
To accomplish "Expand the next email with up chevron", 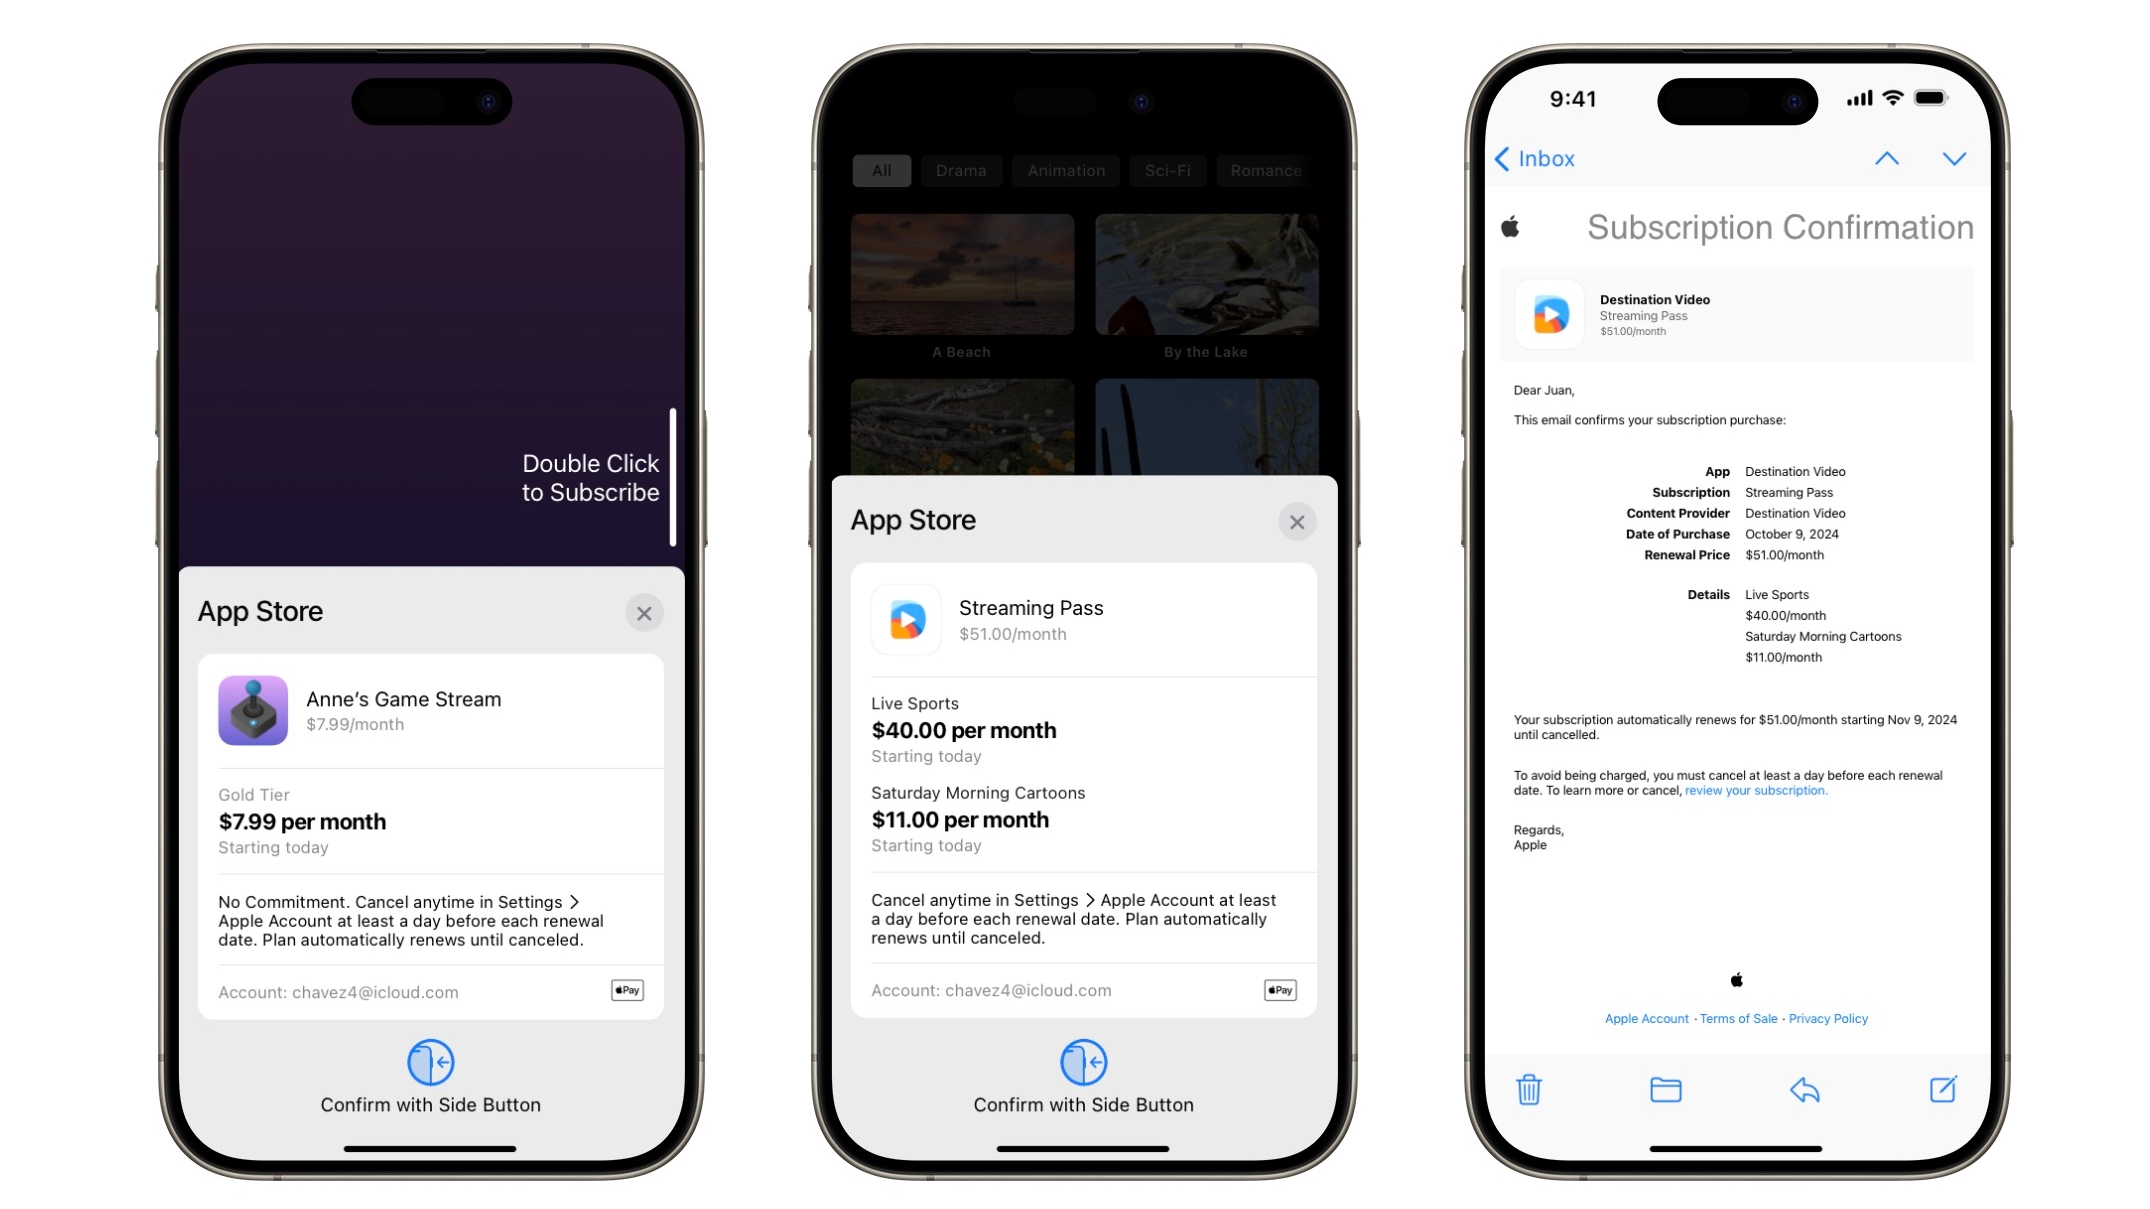I will point(1887,158).
